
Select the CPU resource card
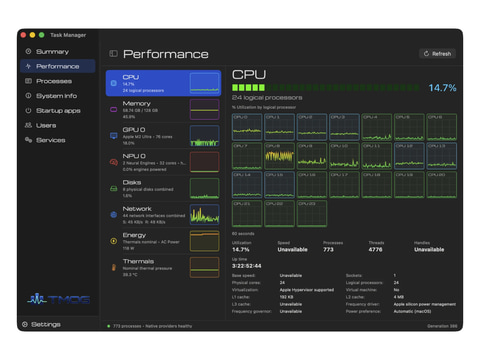(x=163, y=83)
